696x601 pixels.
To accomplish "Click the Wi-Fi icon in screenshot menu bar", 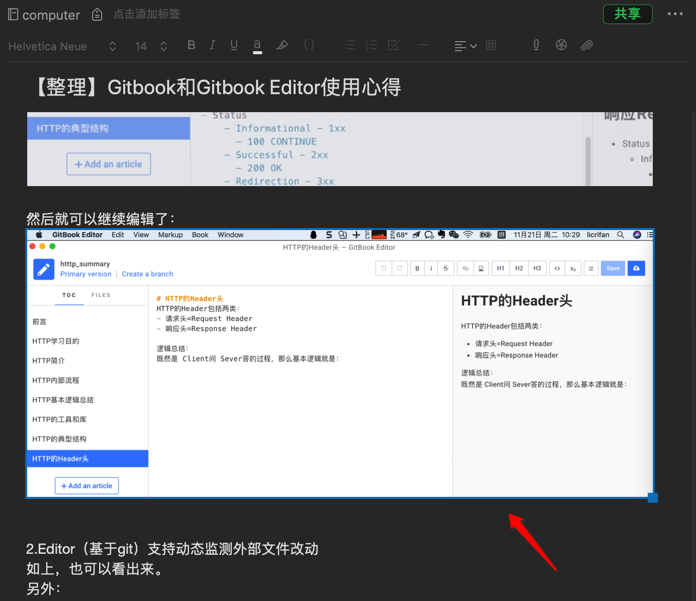I will coord(468,235).
